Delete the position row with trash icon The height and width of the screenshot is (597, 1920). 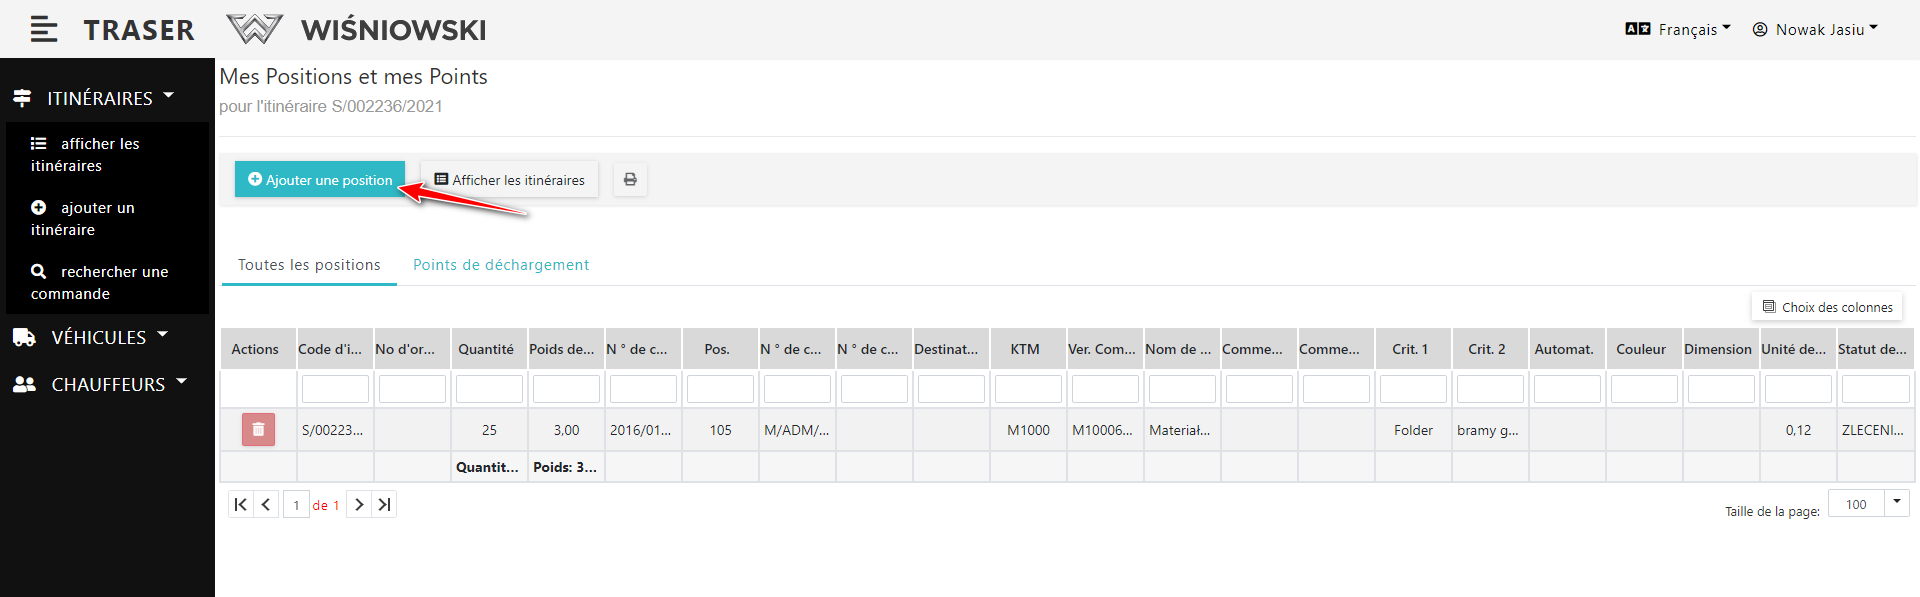click(258, 430)
